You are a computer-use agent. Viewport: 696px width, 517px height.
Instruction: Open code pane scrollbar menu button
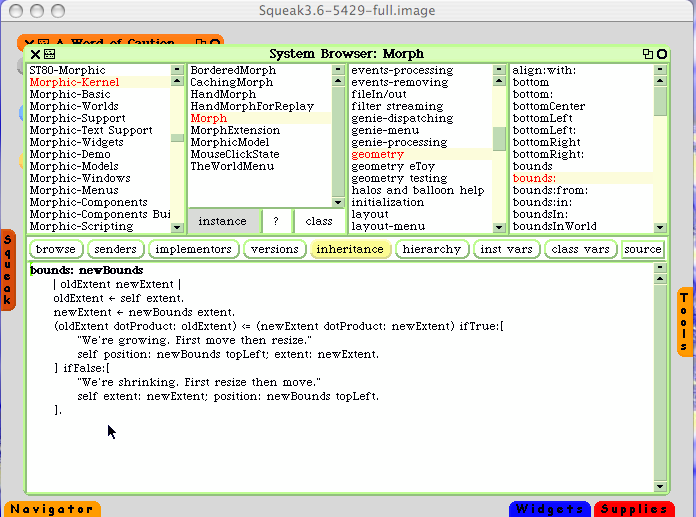coord(660,268)
